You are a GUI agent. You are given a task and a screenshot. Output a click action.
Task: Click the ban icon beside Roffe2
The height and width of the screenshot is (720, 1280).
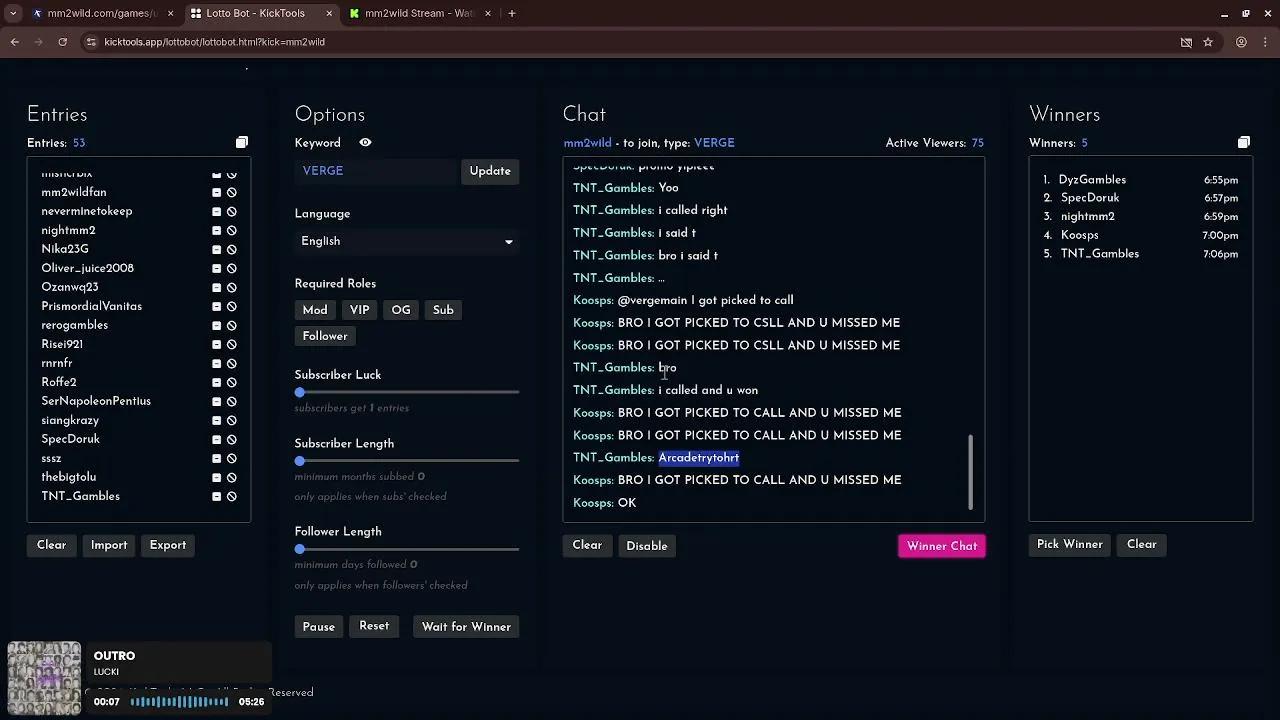(x=232, y=382)
